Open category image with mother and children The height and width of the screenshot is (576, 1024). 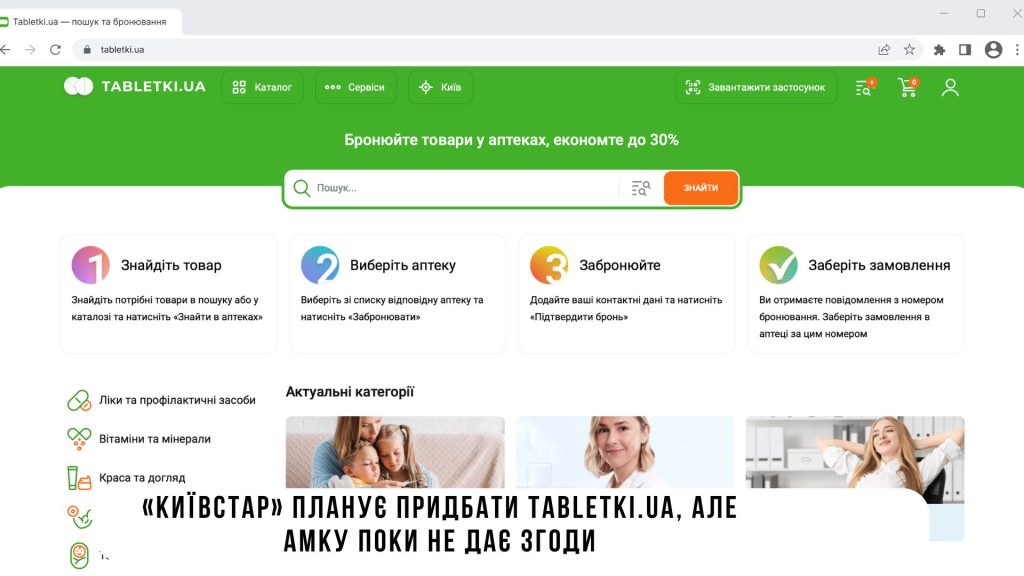pos(395,452)
